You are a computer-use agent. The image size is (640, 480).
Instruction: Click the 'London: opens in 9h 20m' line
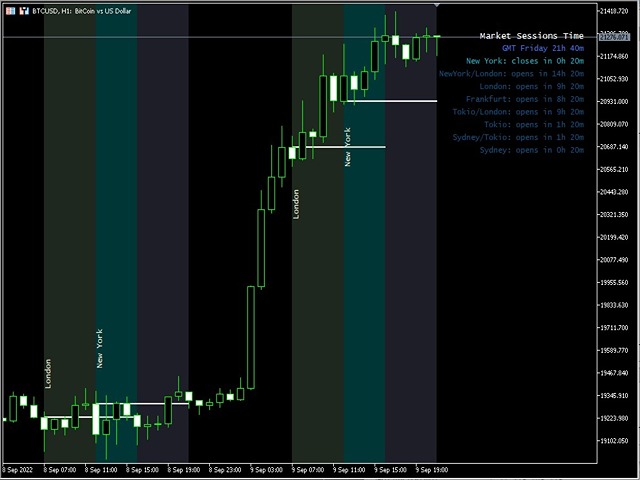point(531,86)
